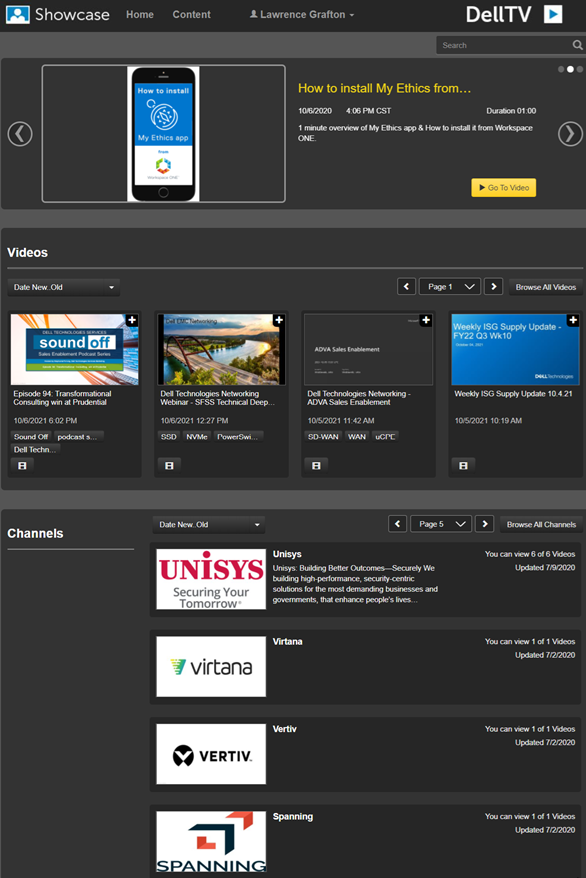
Task: Click the Dell Techn... tag
Action: coord(35,449)
